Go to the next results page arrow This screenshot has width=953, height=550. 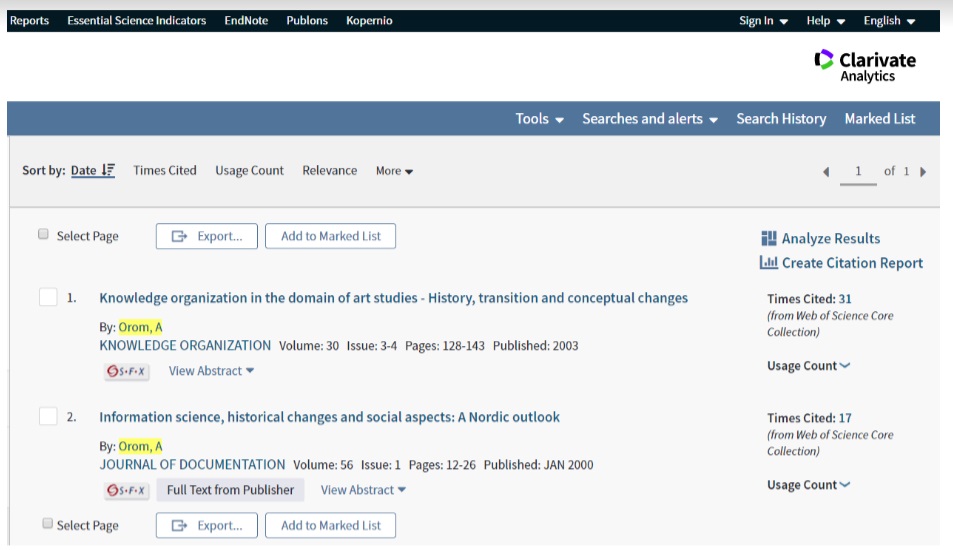pyautogui.click(x=923, y=171)
